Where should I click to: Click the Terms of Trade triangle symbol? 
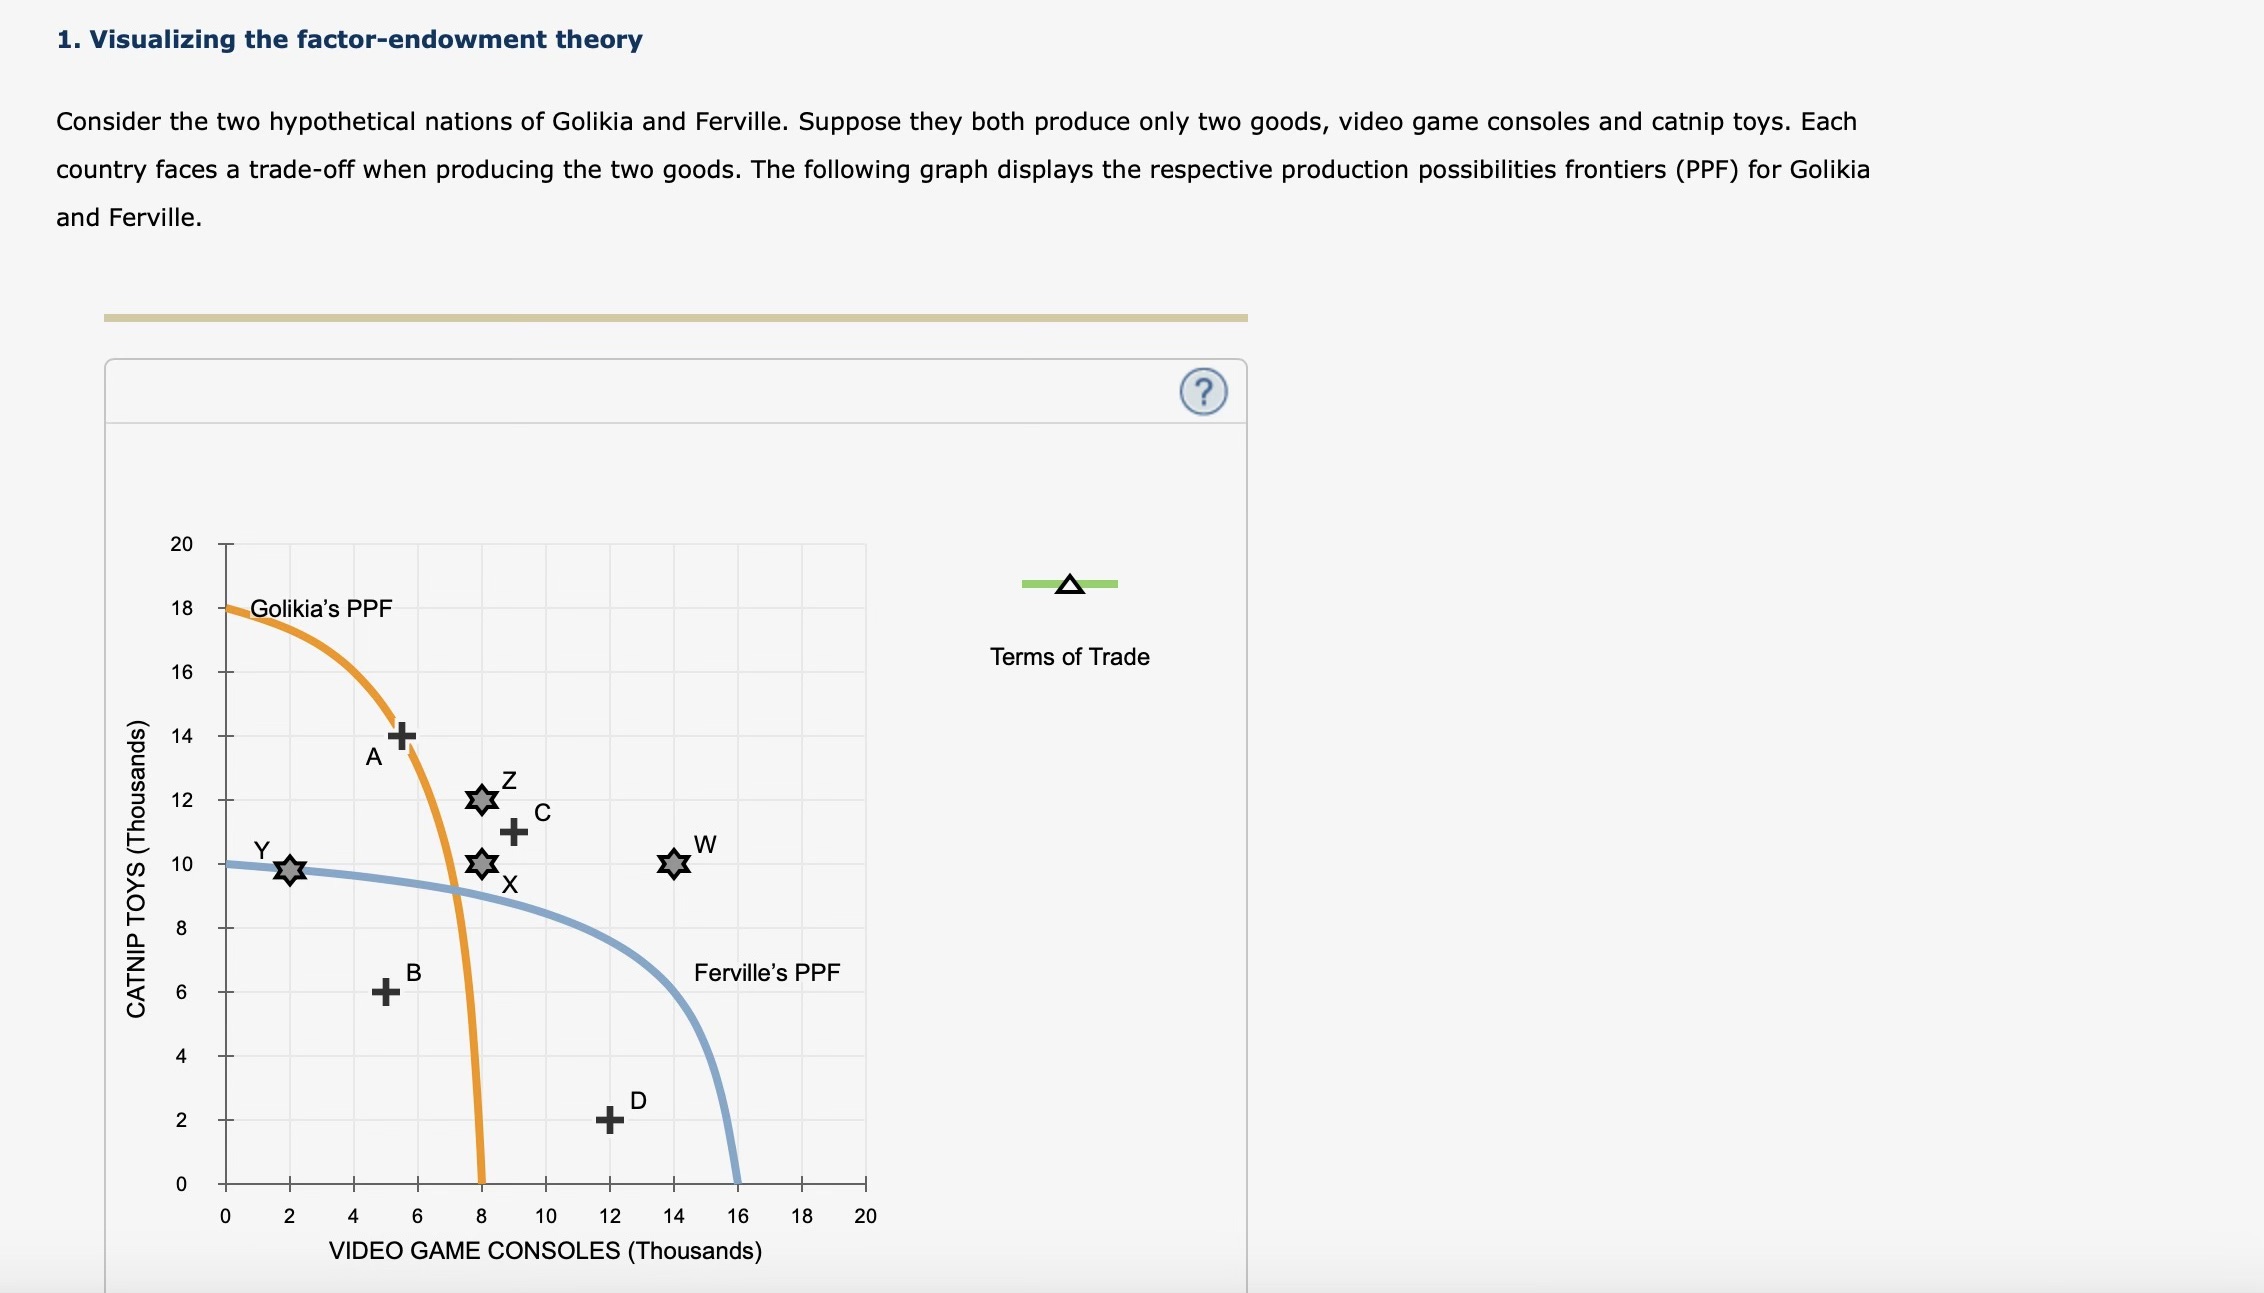click(1069, 583)
